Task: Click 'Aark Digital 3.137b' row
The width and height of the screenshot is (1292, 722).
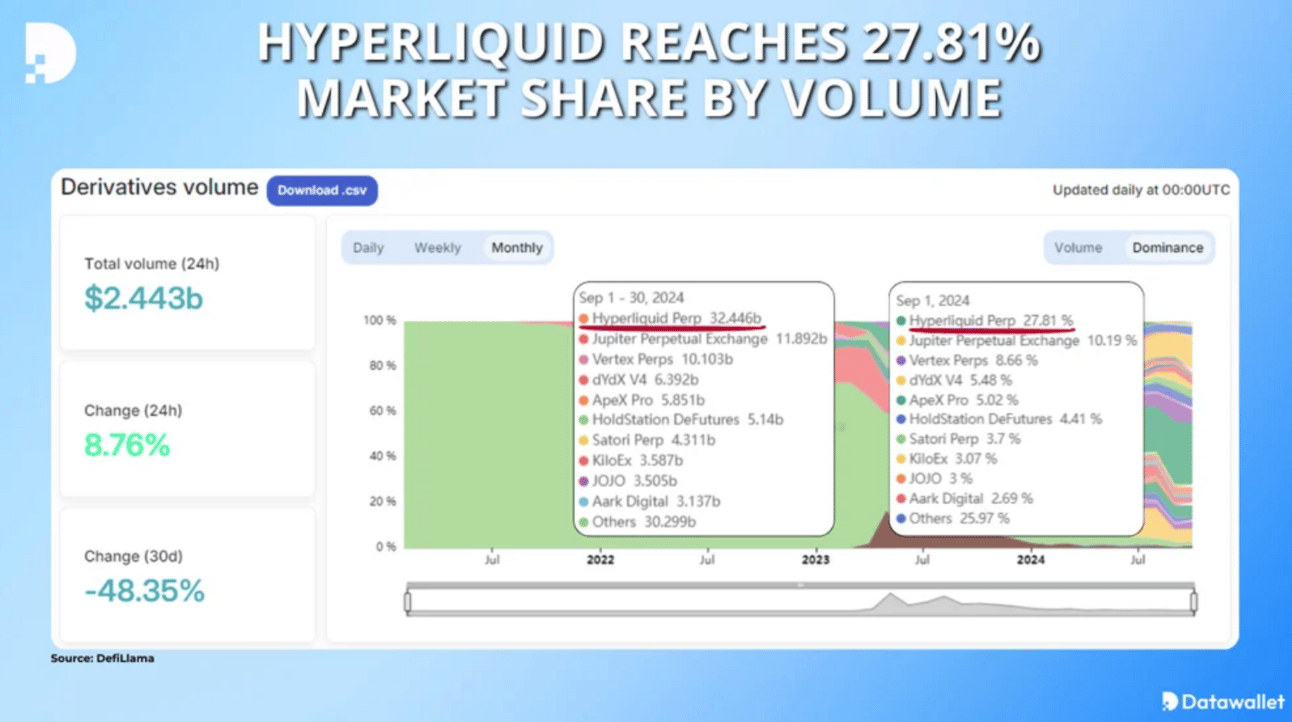Action: pyautogui.click(x=649, y=501)
